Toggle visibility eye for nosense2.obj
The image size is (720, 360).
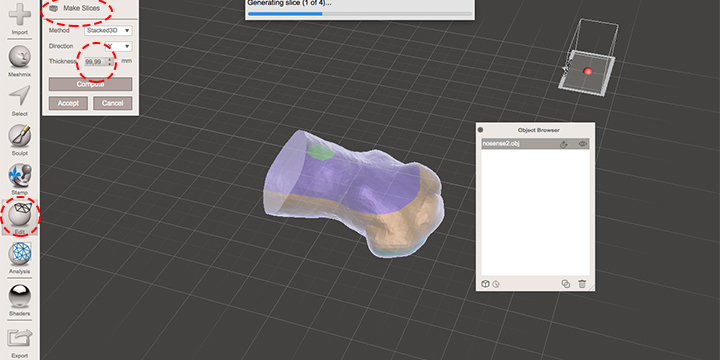coord(582,144)
